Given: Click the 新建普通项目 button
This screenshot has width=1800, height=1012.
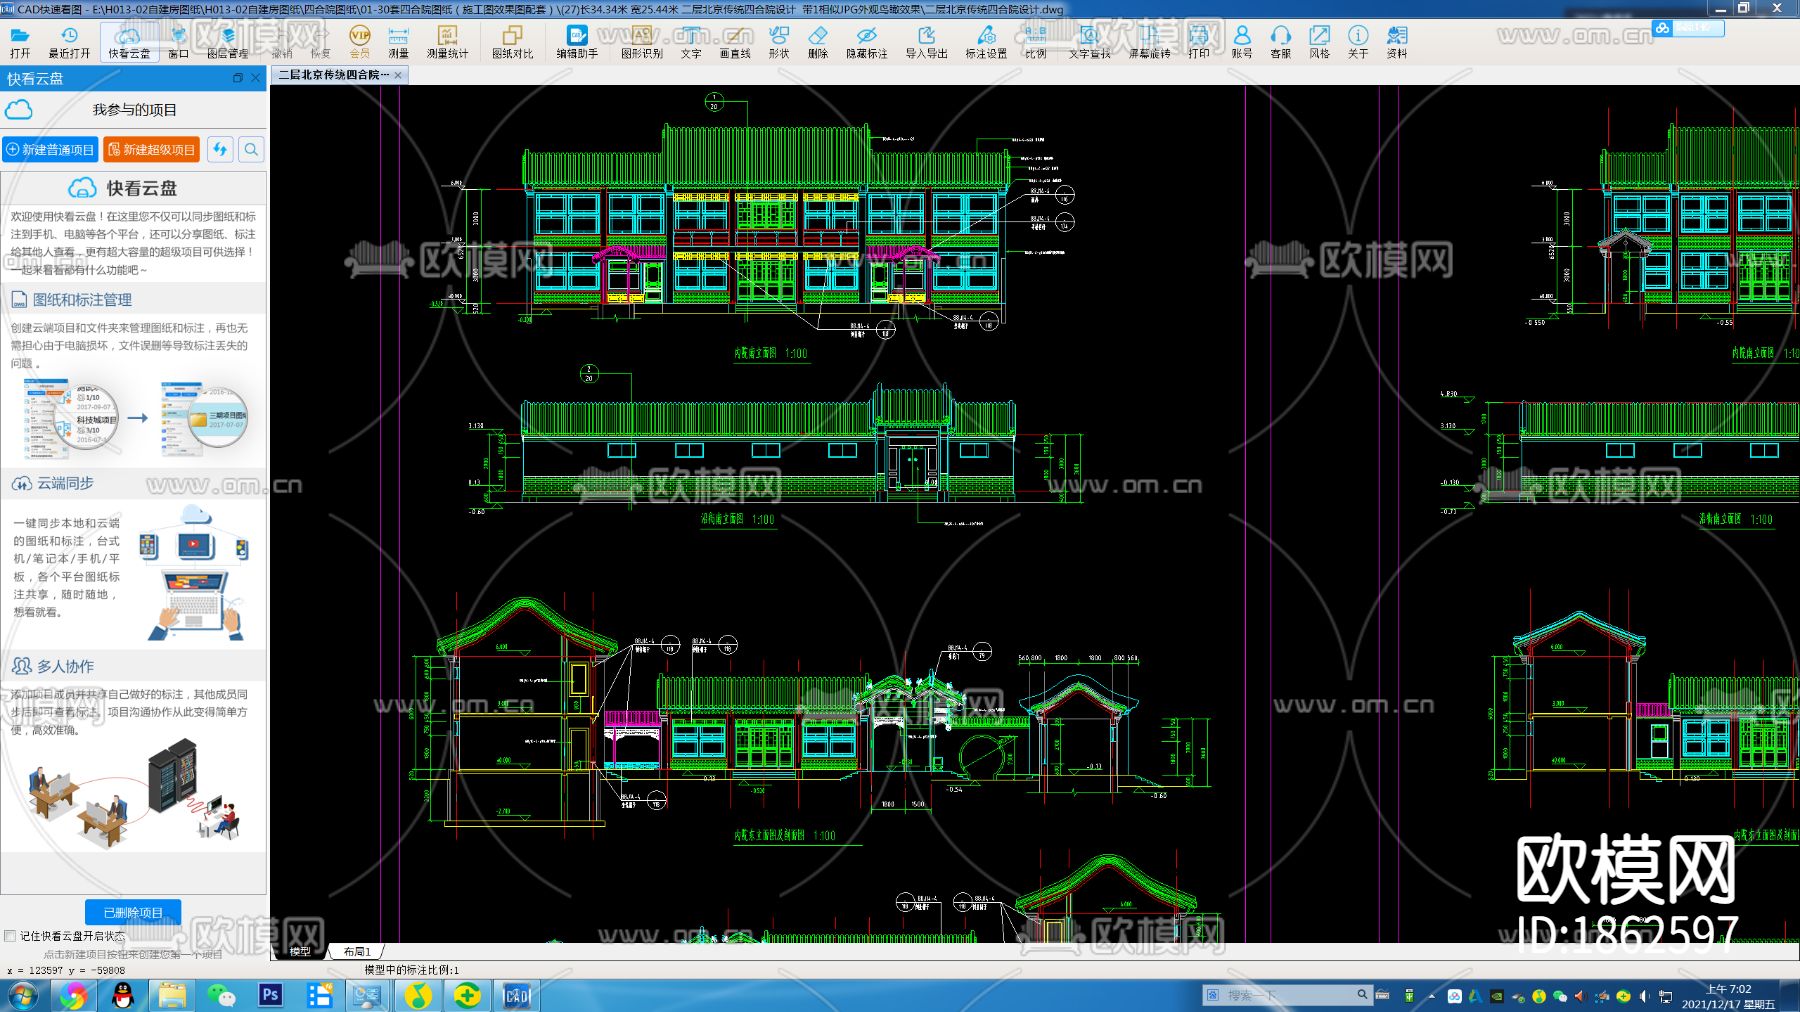Looking at the screenshot, I should pos(50,150).
